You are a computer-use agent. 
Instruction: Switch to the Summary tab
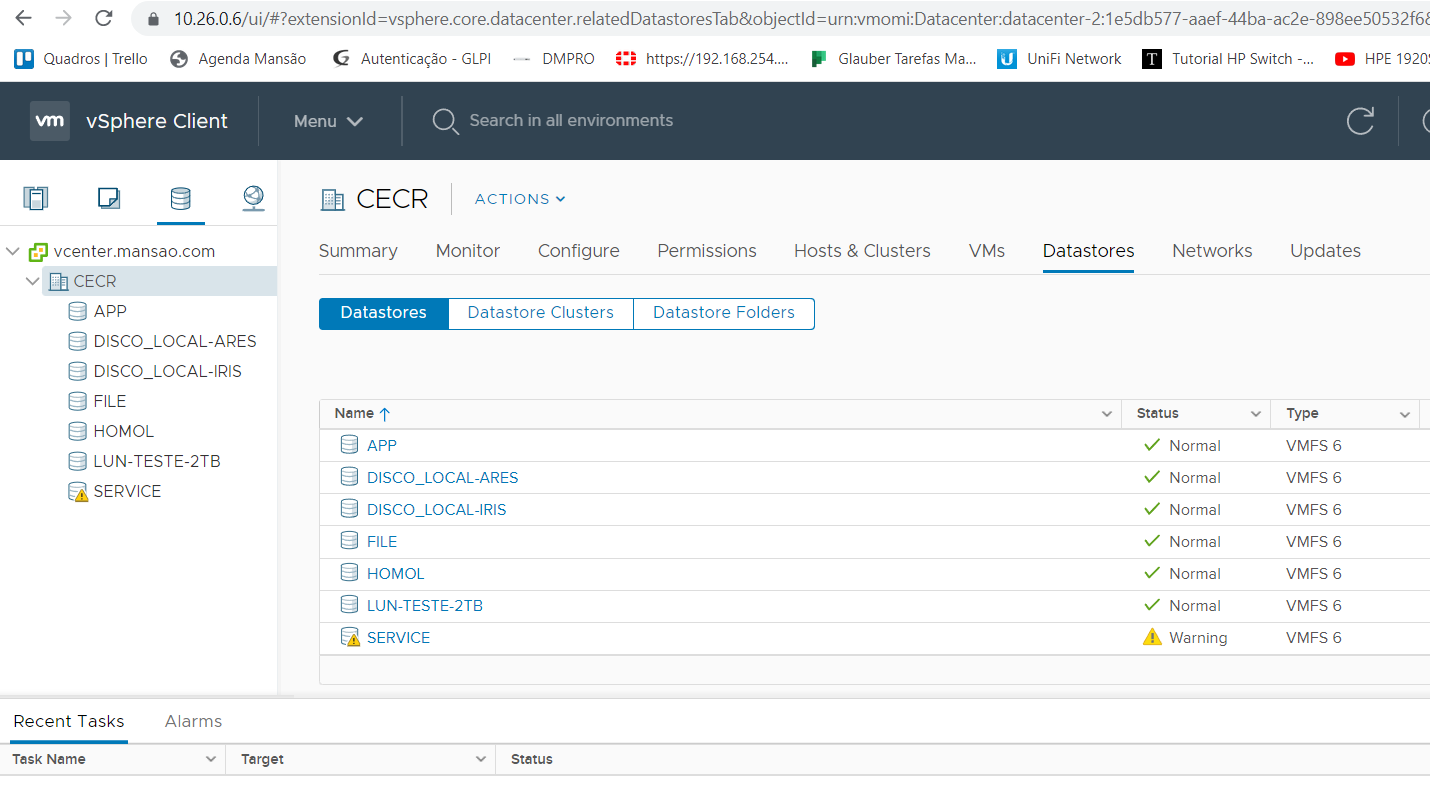point(358,251)
